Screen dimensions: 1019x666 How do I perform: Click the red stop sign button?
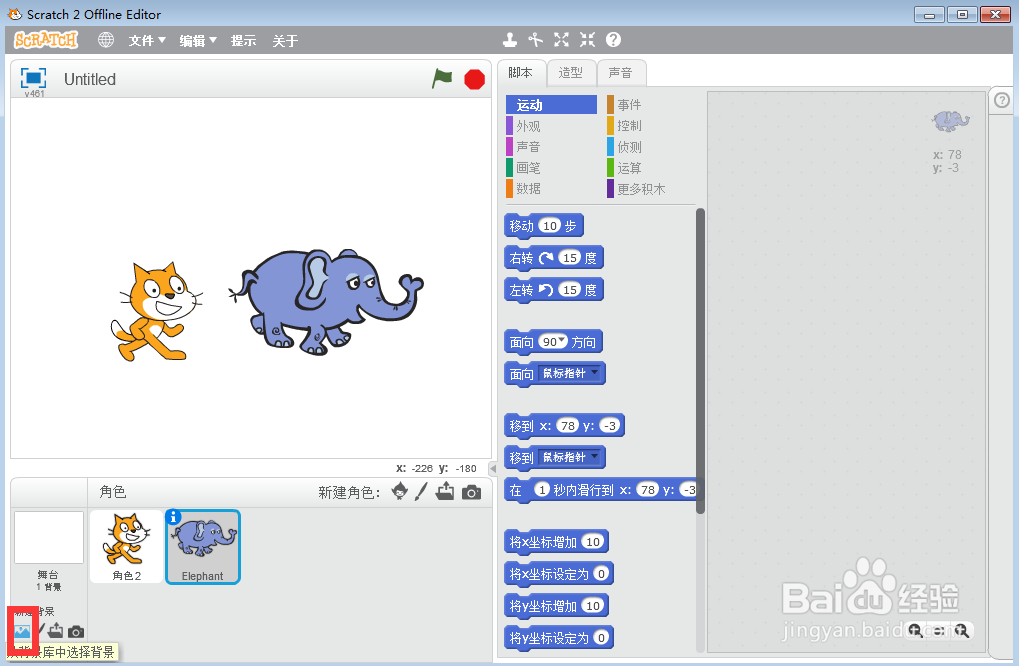pyautogui.click(x=474, y=79)
